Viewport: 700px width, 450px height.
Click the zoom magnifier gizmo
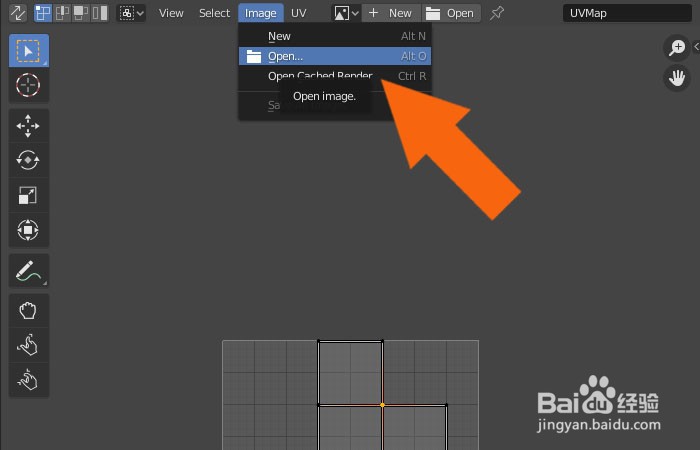pos(677,47)
